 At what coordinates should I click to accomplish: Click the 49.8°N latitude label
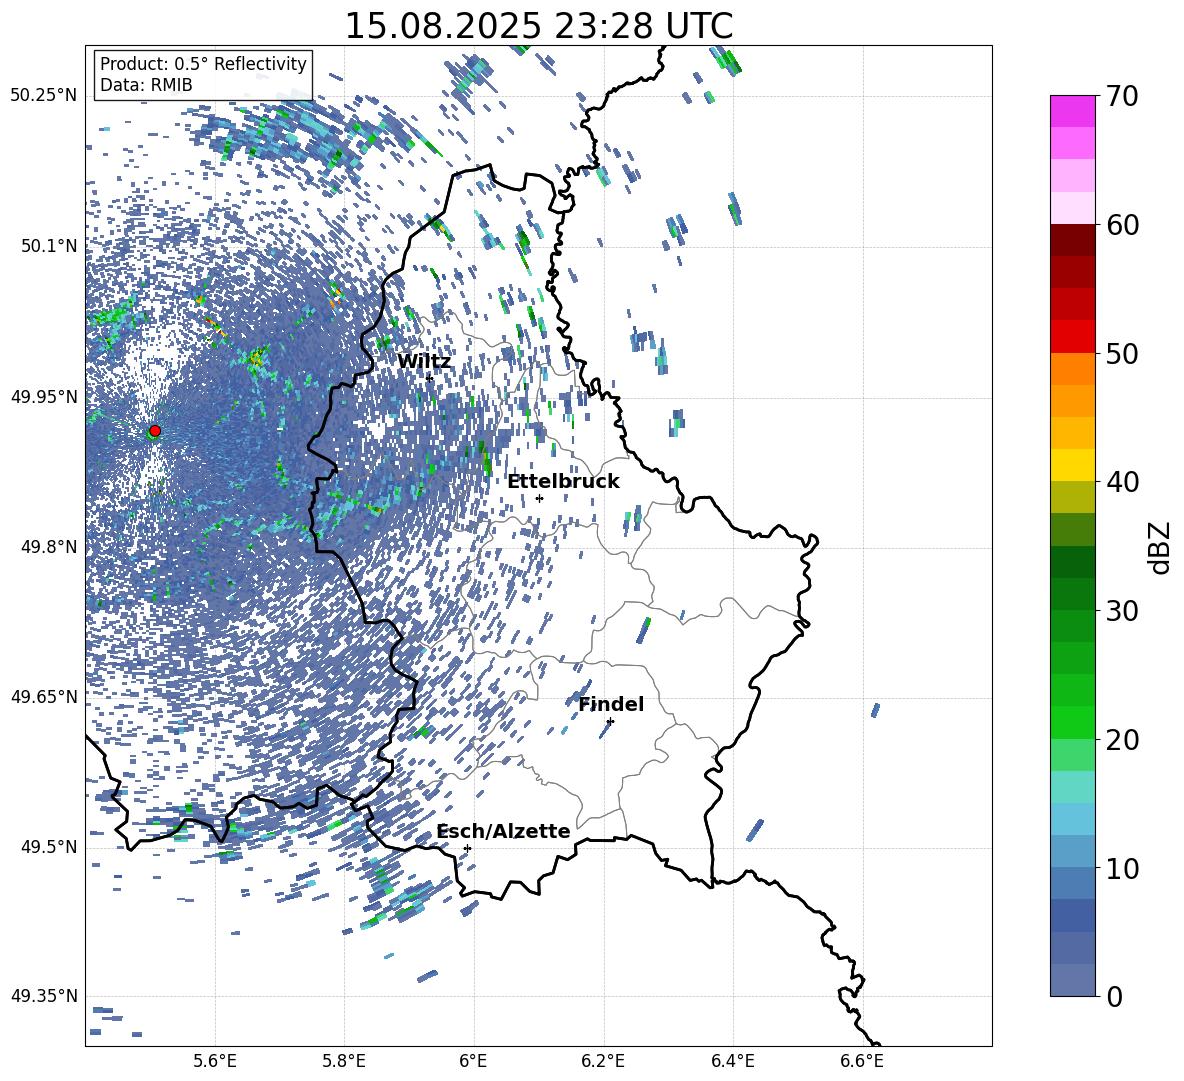pyautogui.click(x=49, y=547)
